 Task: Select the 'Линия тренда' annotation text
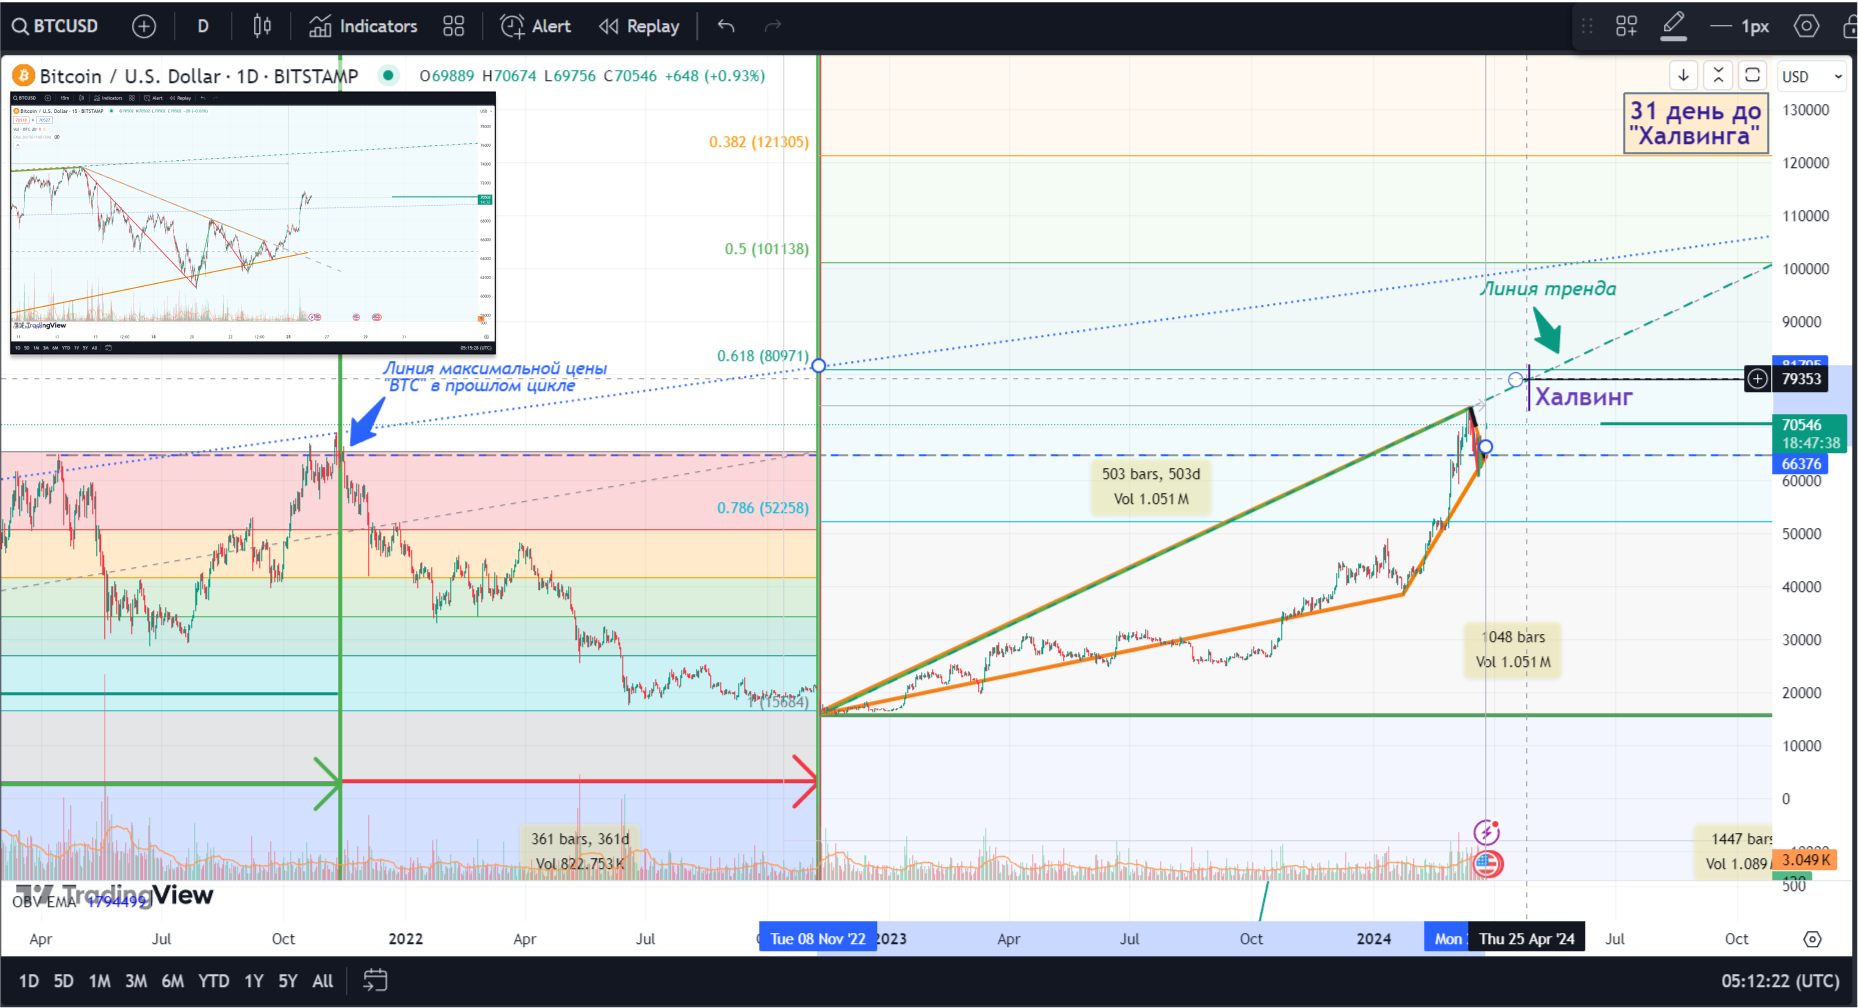(x=1548, y=289)
